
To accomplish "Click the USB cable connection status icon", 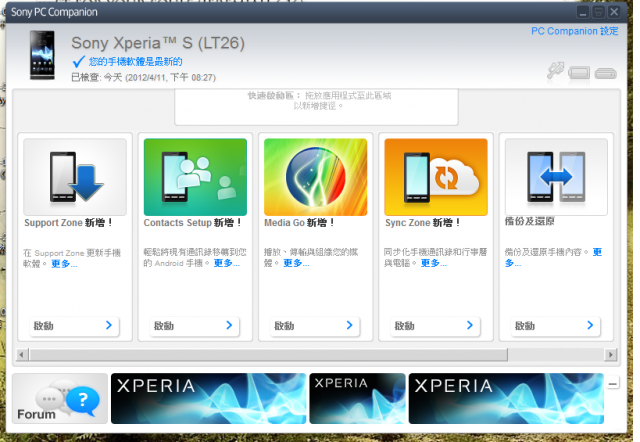I will coord(556,71).
